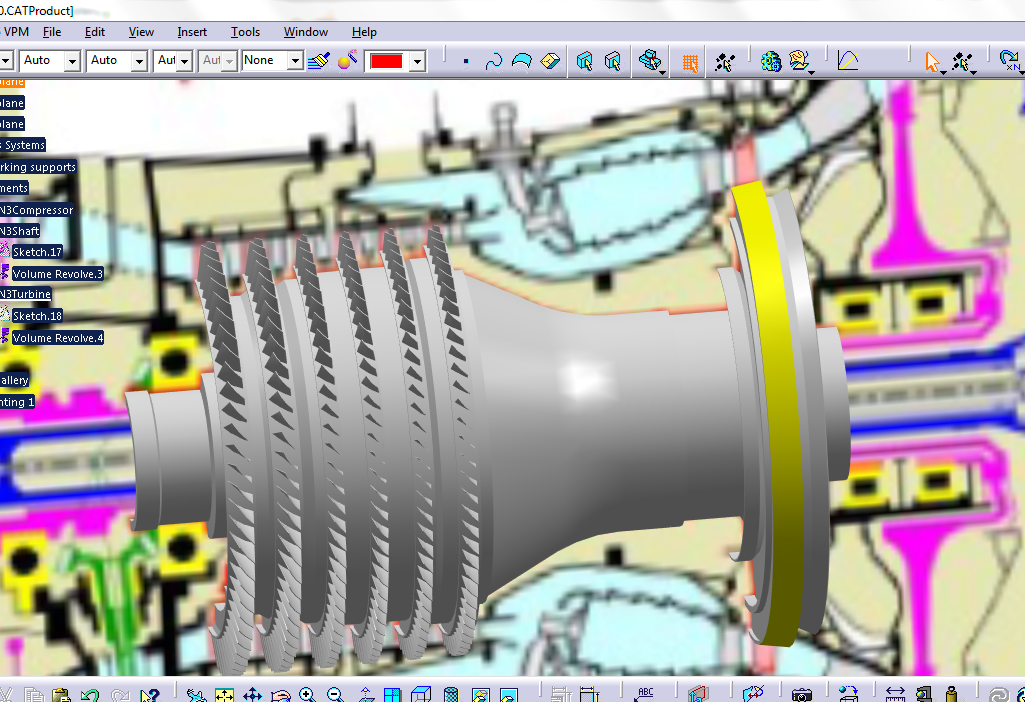Select the Pan view tool
Image resolution: width=1025 pixels, height=702 pixels.
click(x=252, y=695)
